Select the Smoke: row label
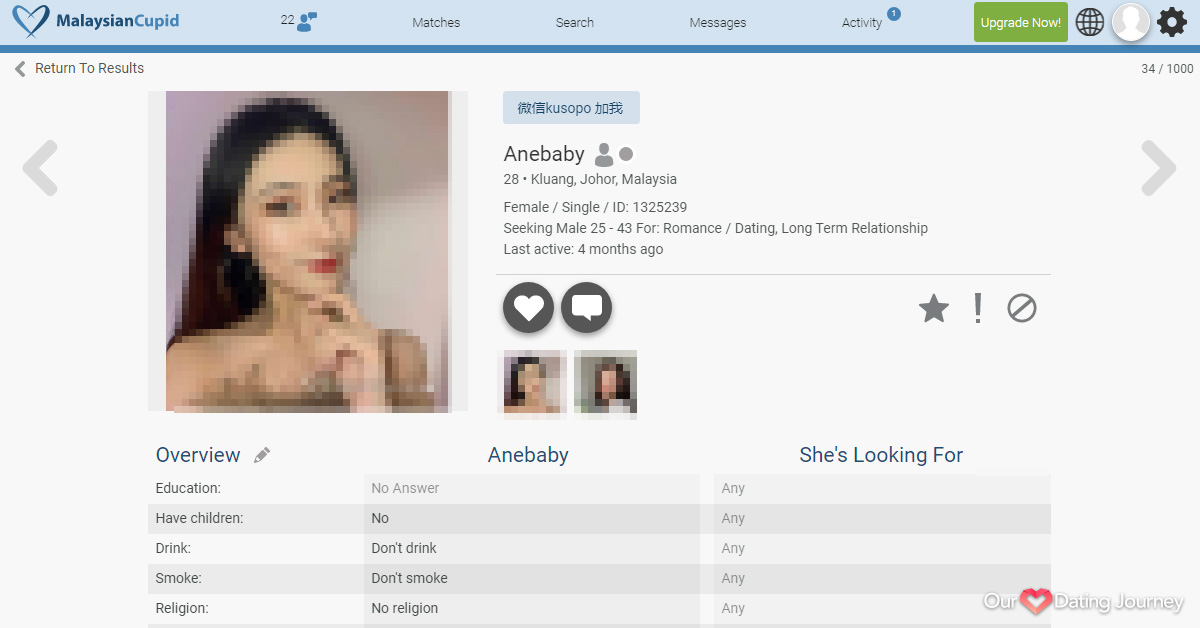This screenshot has width=1200, height=628. [176, 578]
